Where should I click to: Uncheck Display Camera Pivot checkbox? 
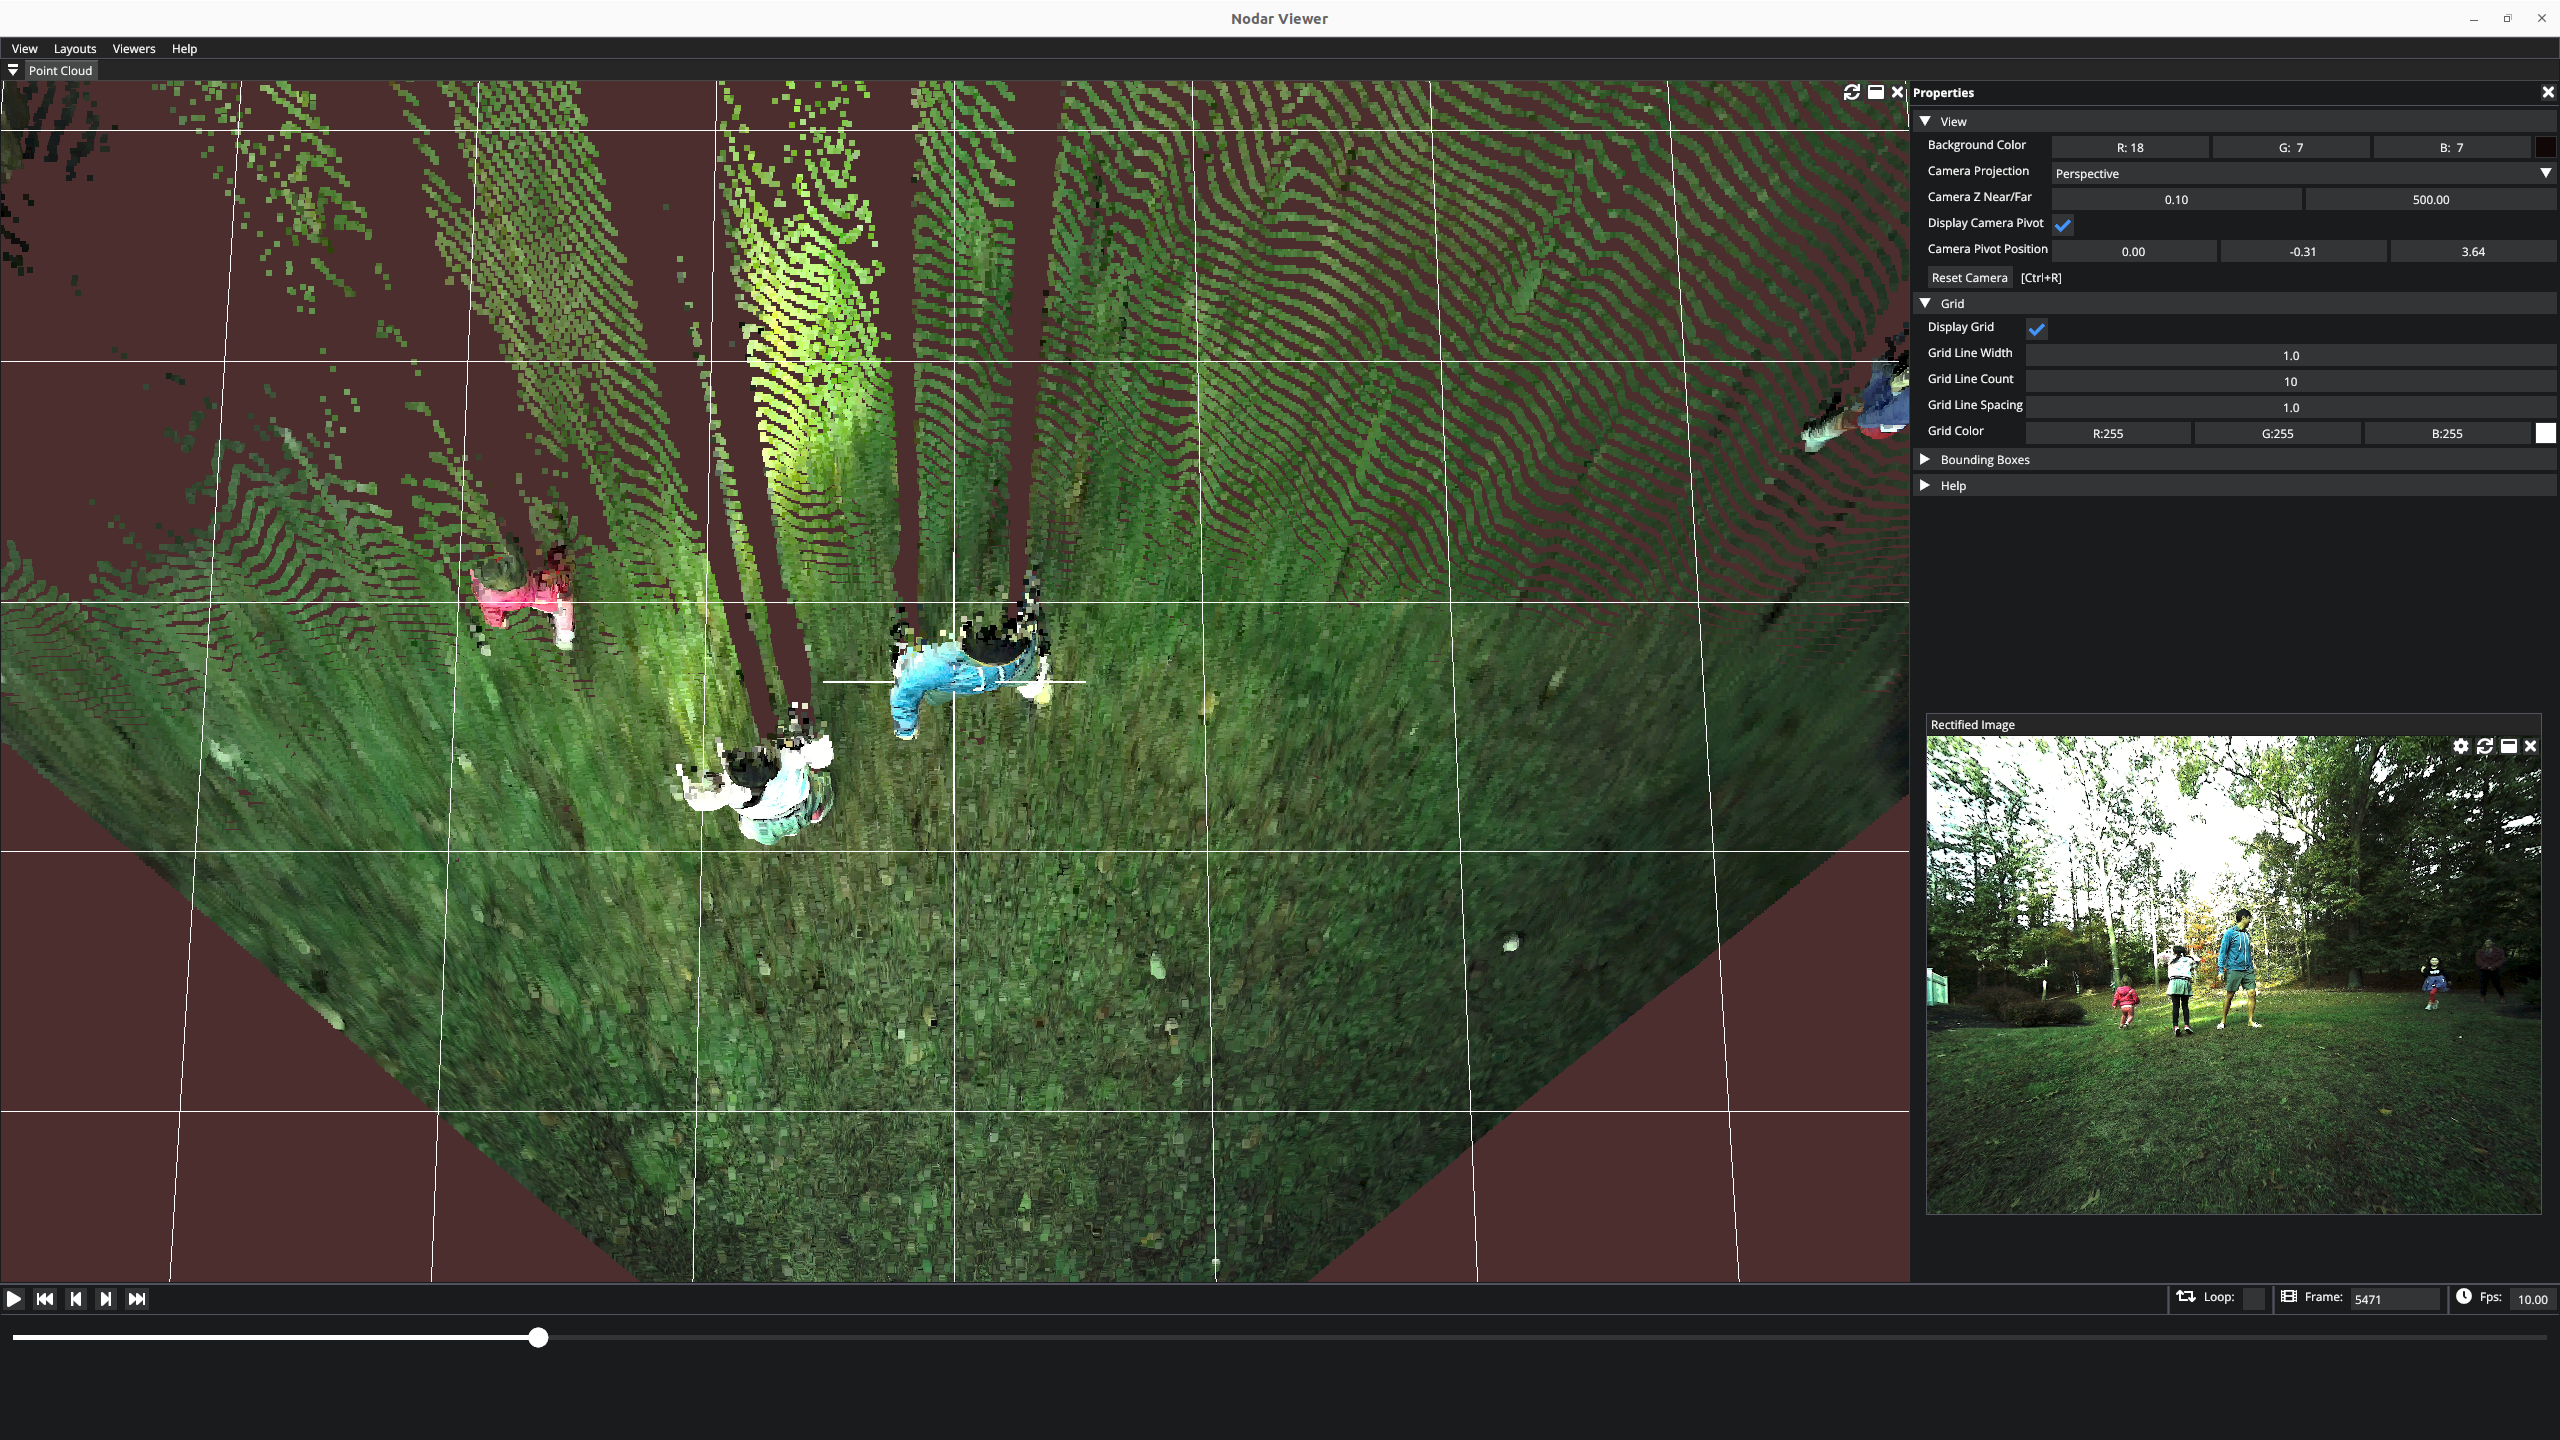coord(2063,225)
